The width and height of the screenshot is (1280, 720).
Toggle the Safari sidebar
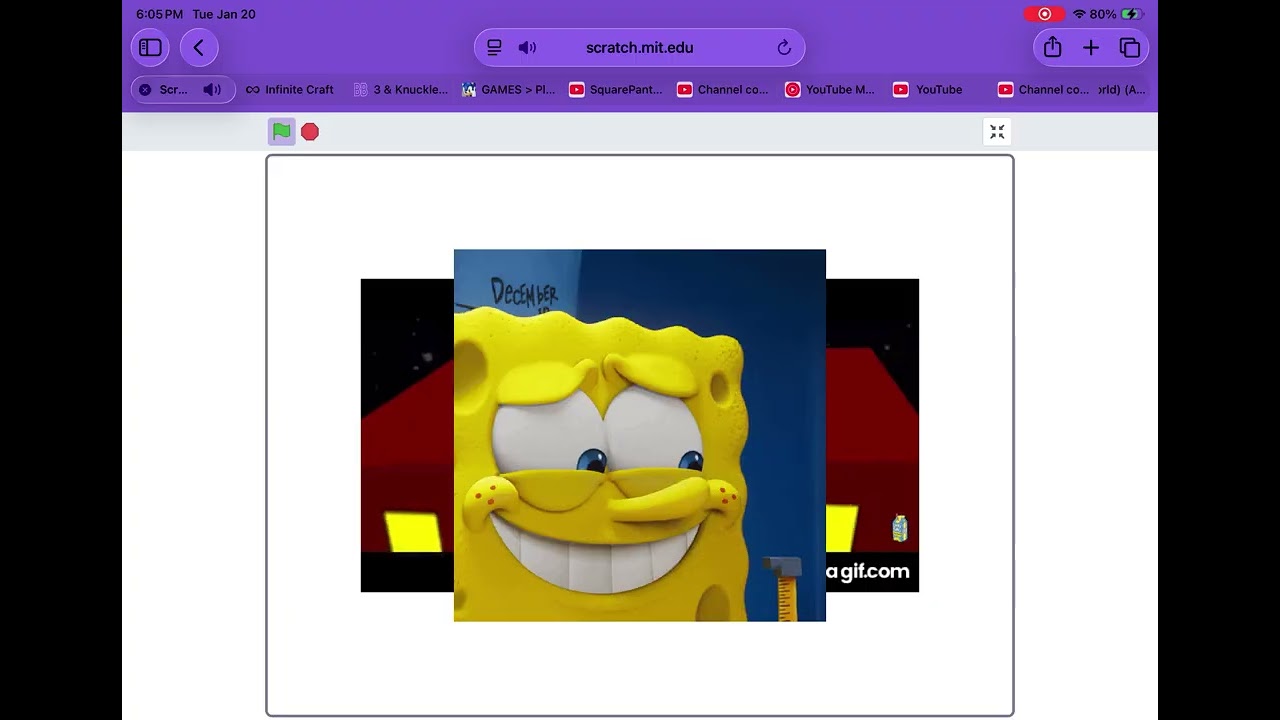pyautogui.click(x=150, y=47)
